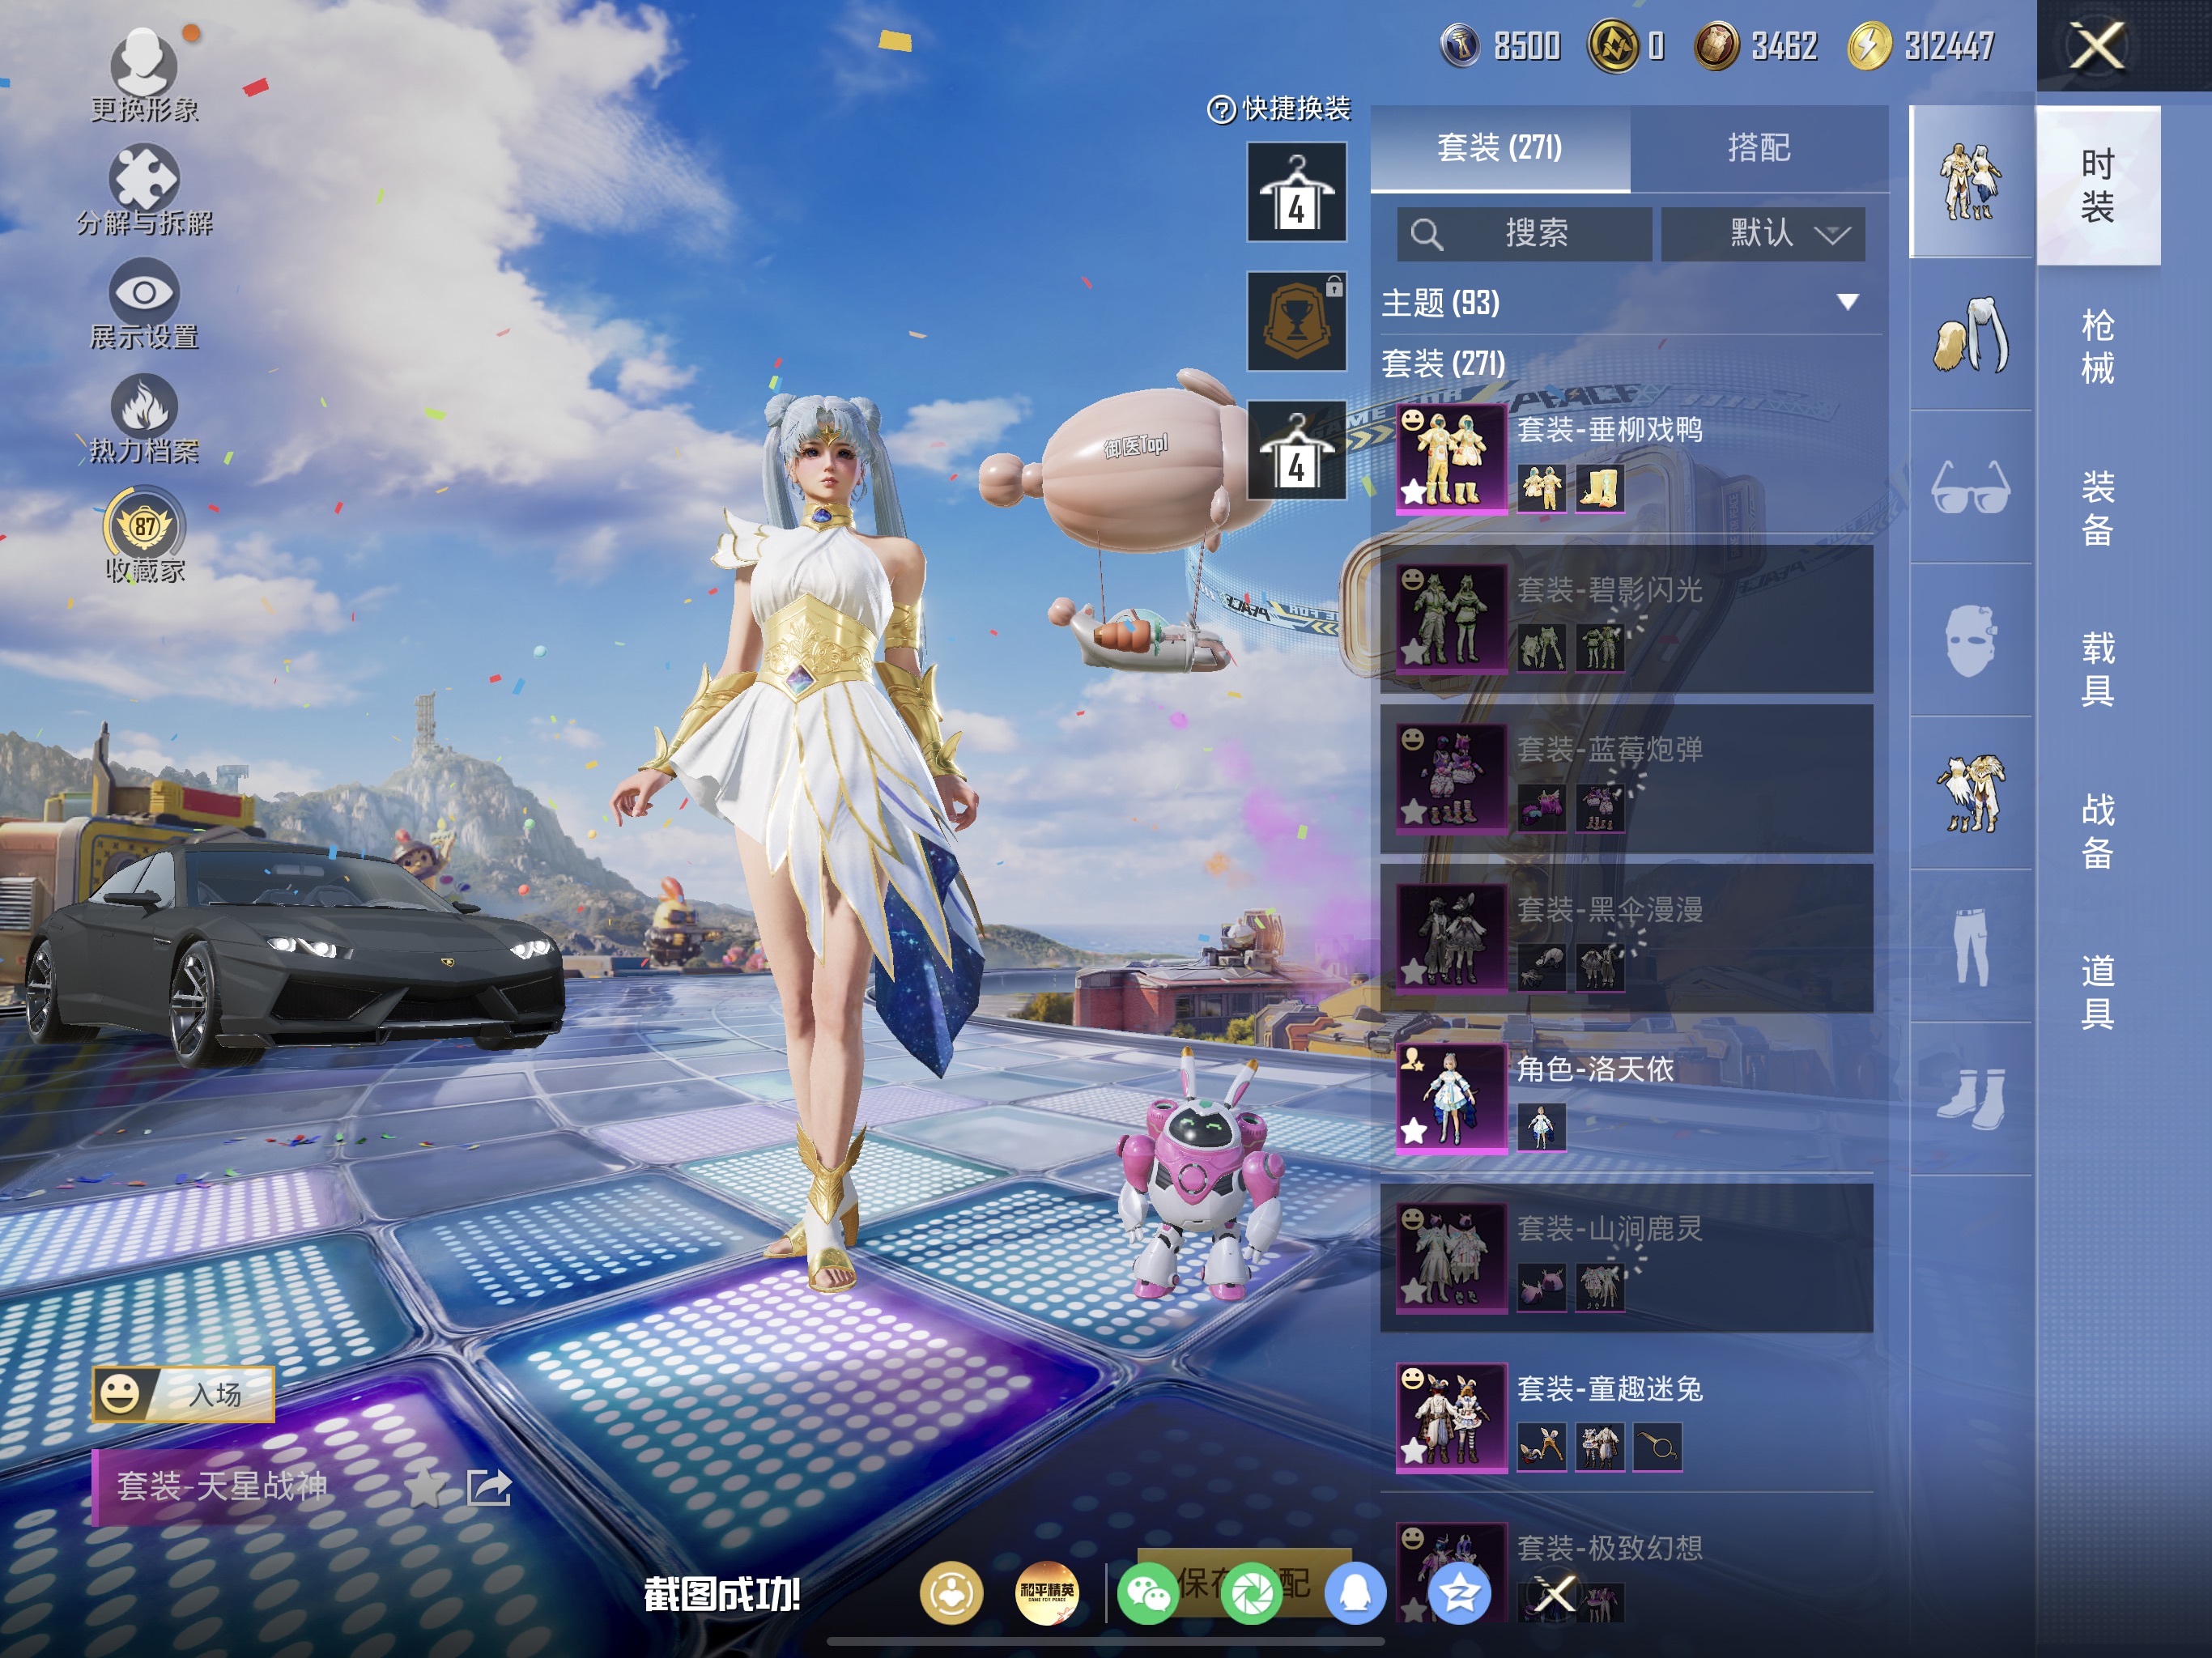Screen dimensions: 2212x1658
Task: Select the 套装-黑伞漫漫 outfit thumbnail
Action: point(1452,938)
